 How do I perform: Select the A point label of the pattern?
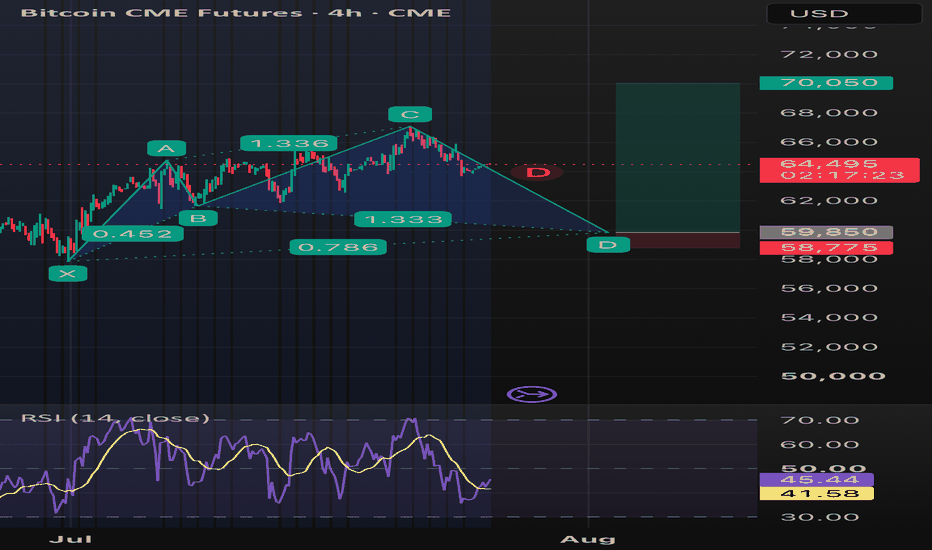pos(166,149)
